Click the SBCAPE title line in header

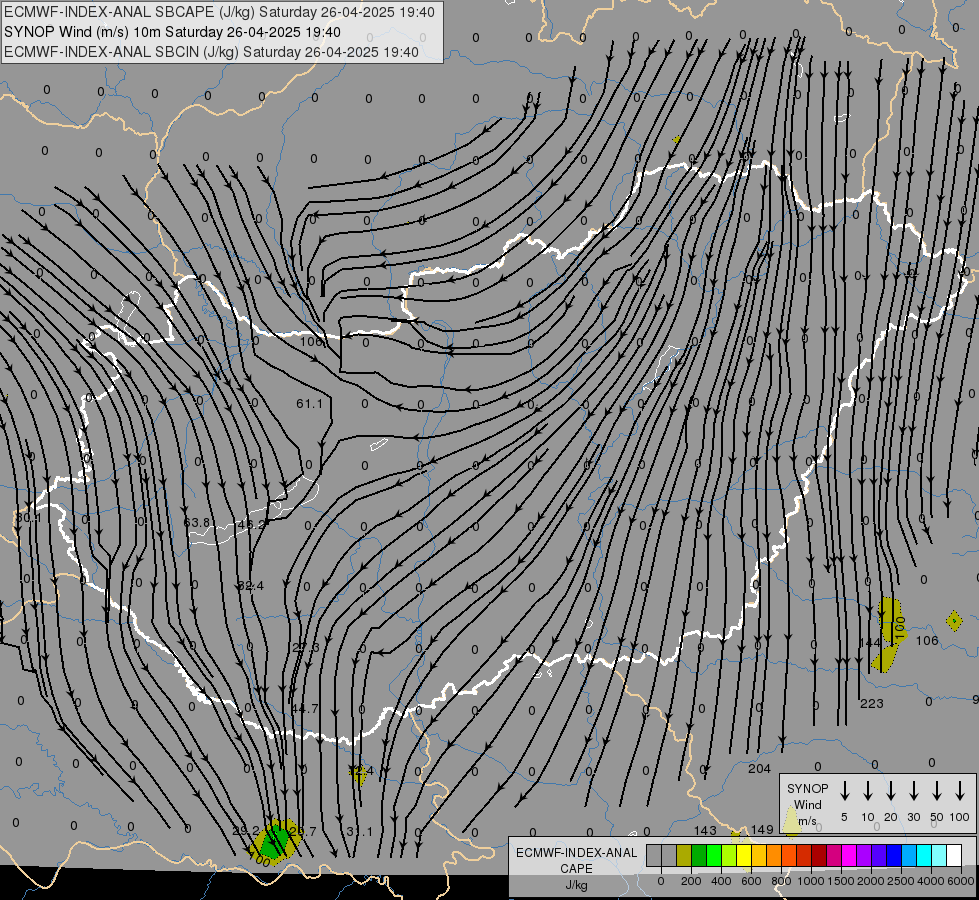tap(219, 12)
